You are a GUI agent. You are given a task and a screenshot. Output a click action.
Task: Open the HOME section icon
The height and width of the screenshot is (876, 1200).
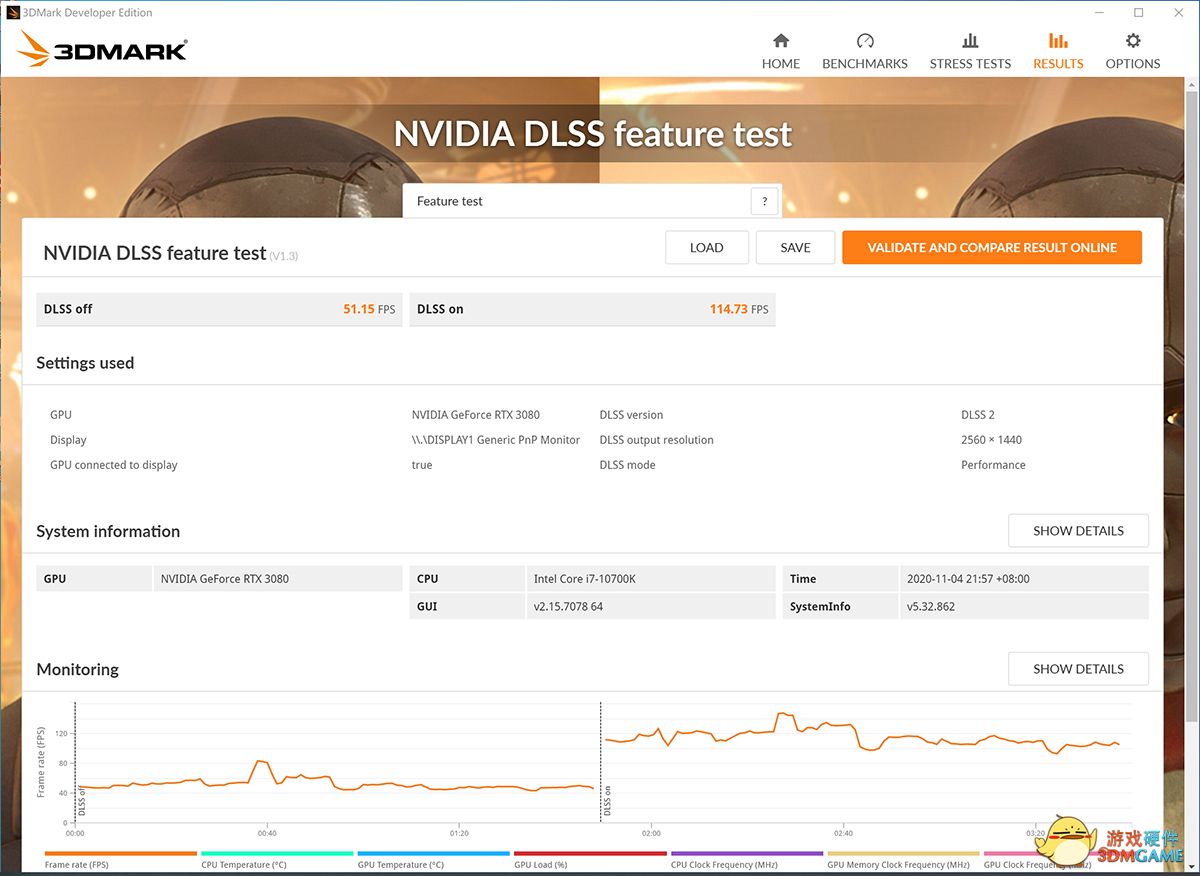coord(781,41)
